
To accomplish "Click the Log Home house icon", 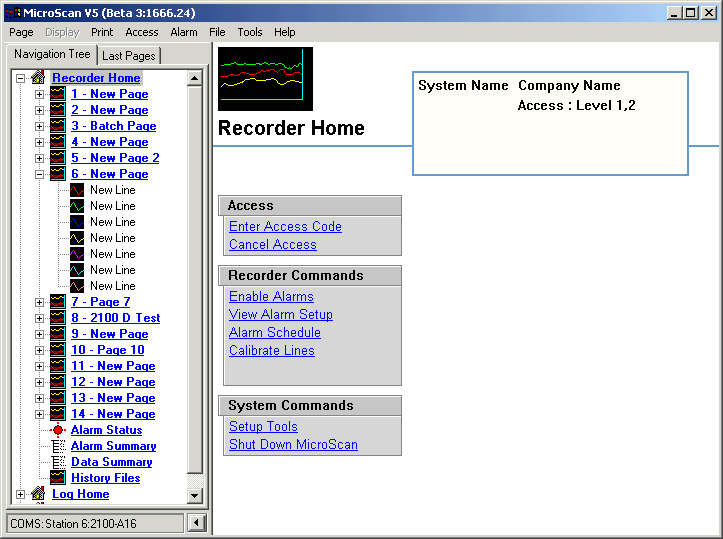I will coord(38,493).
